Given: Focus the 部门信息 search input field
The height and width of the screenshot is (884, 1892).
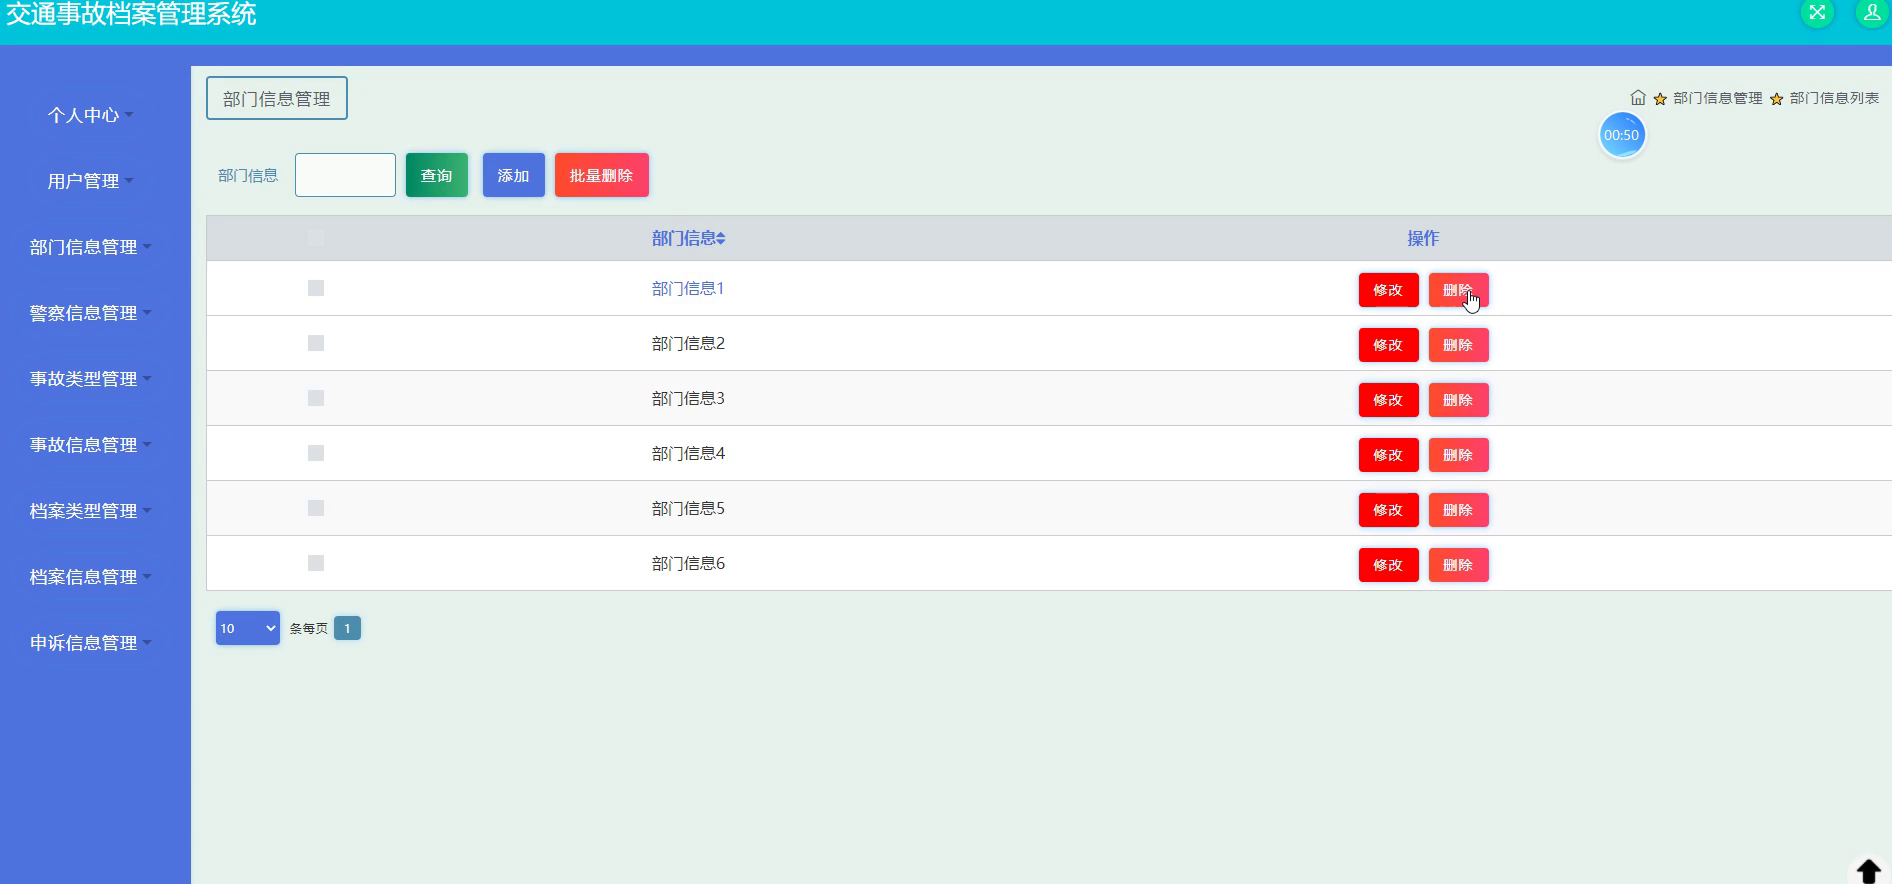Looking at the screenshot, I should (x=345, y=175).
